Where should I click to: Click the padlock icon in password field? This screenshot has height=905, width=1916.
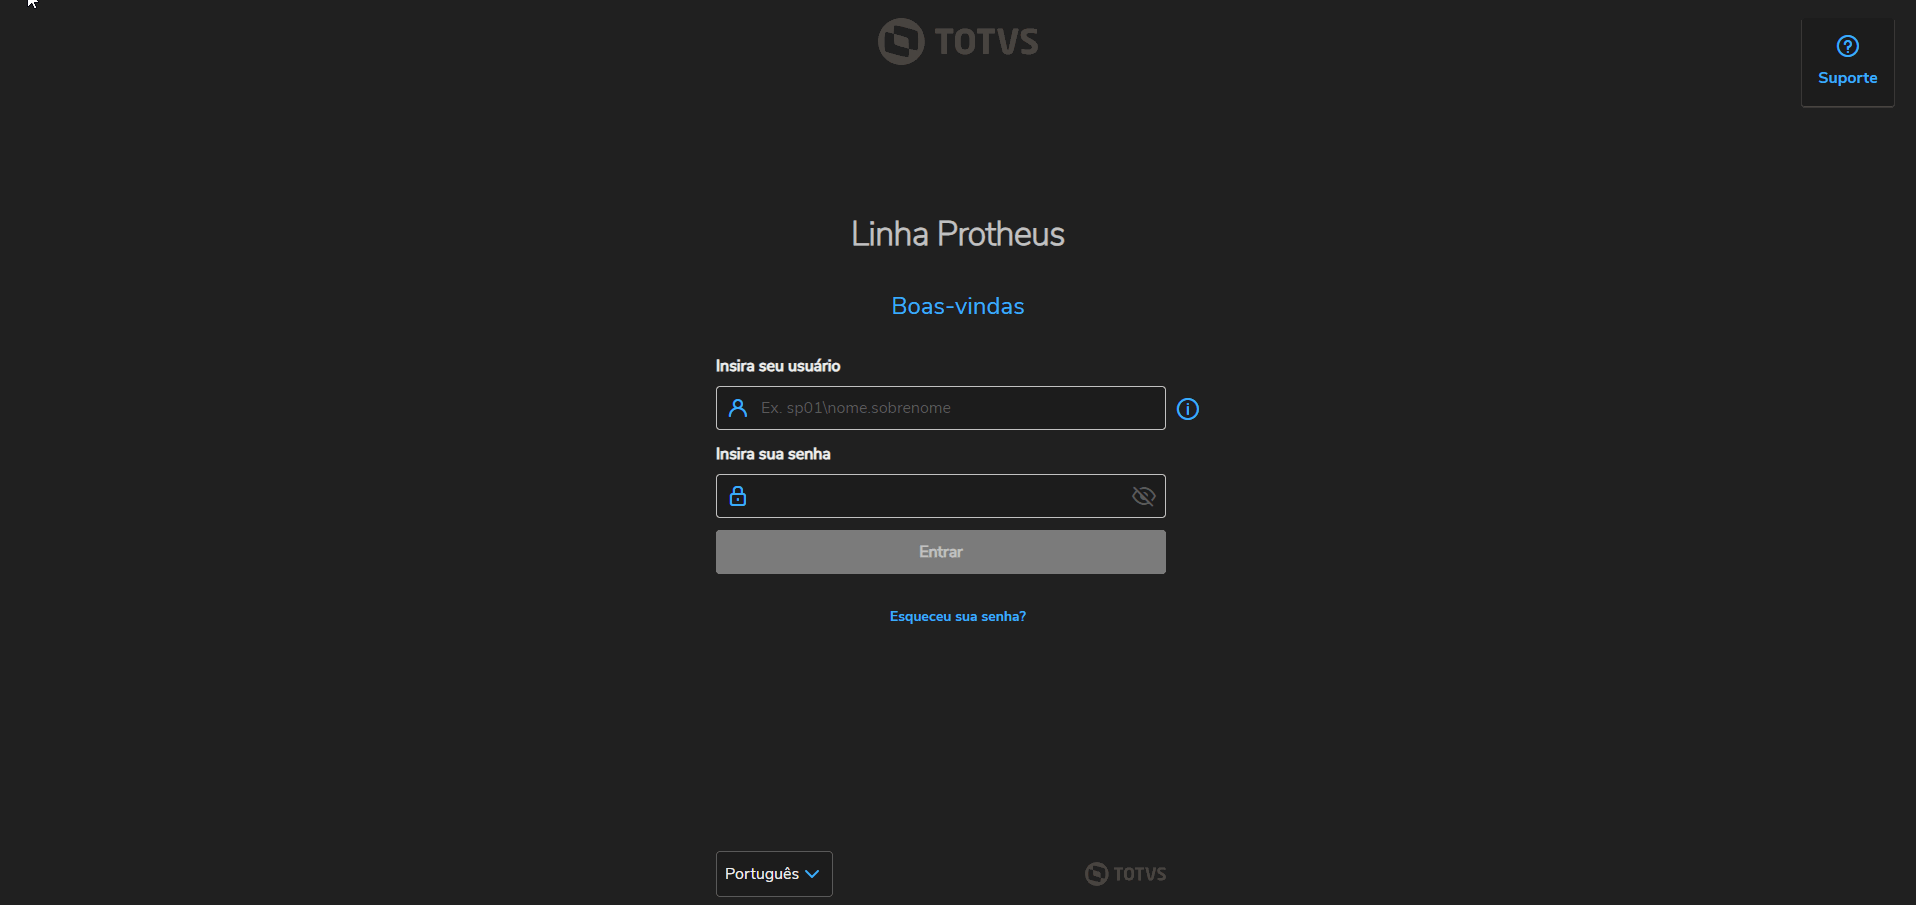738,496
